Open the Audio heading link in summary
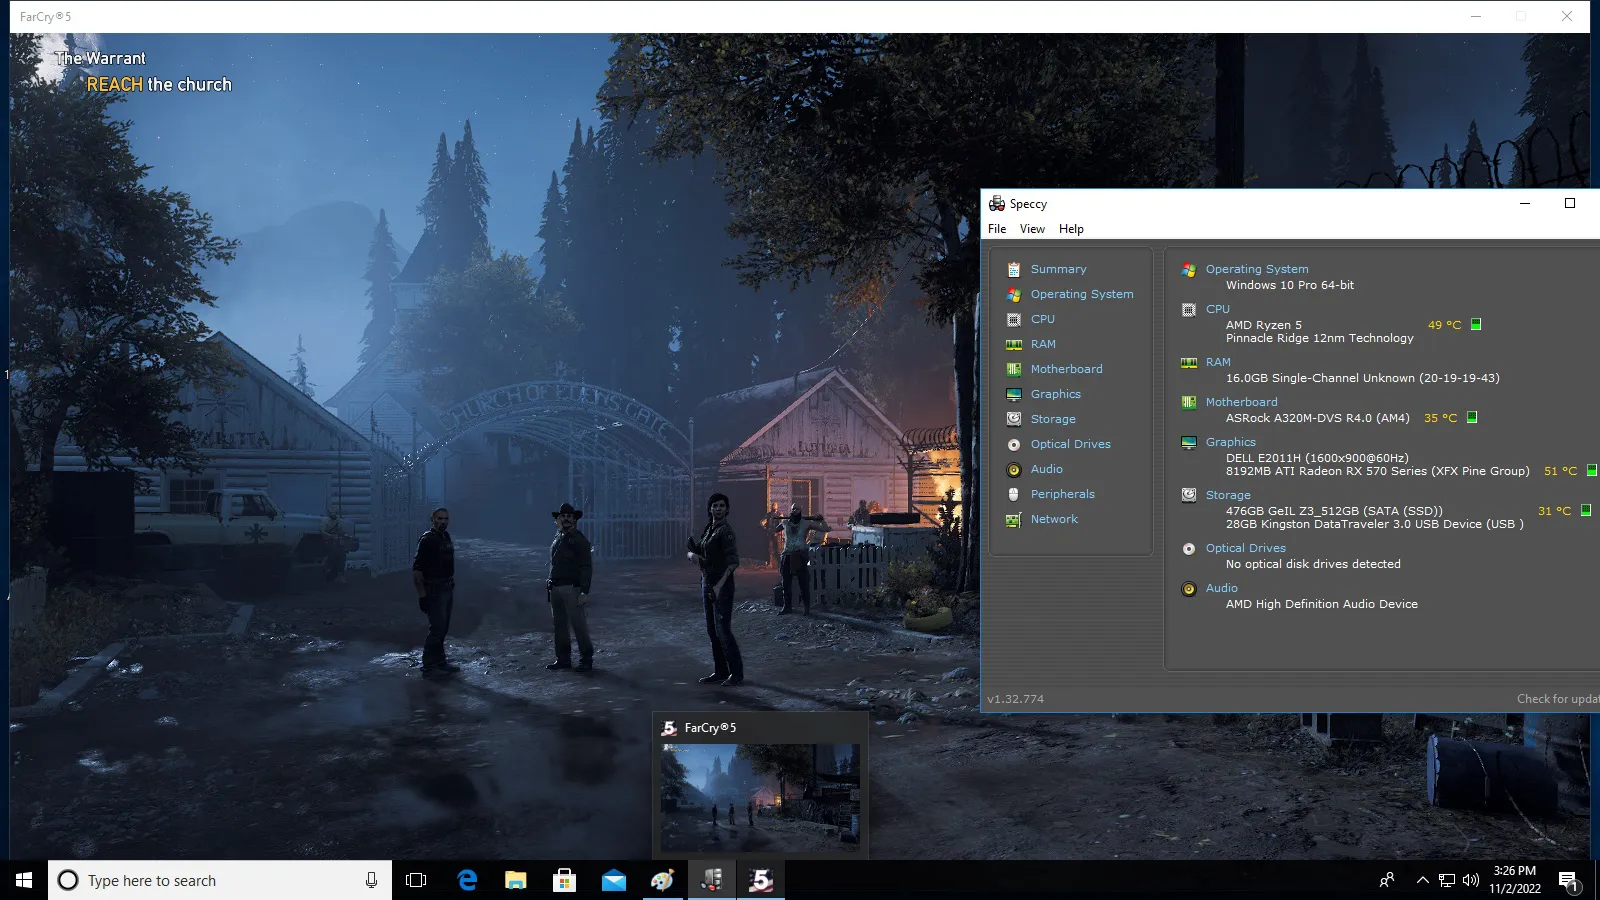 [x=1222, y=588]
